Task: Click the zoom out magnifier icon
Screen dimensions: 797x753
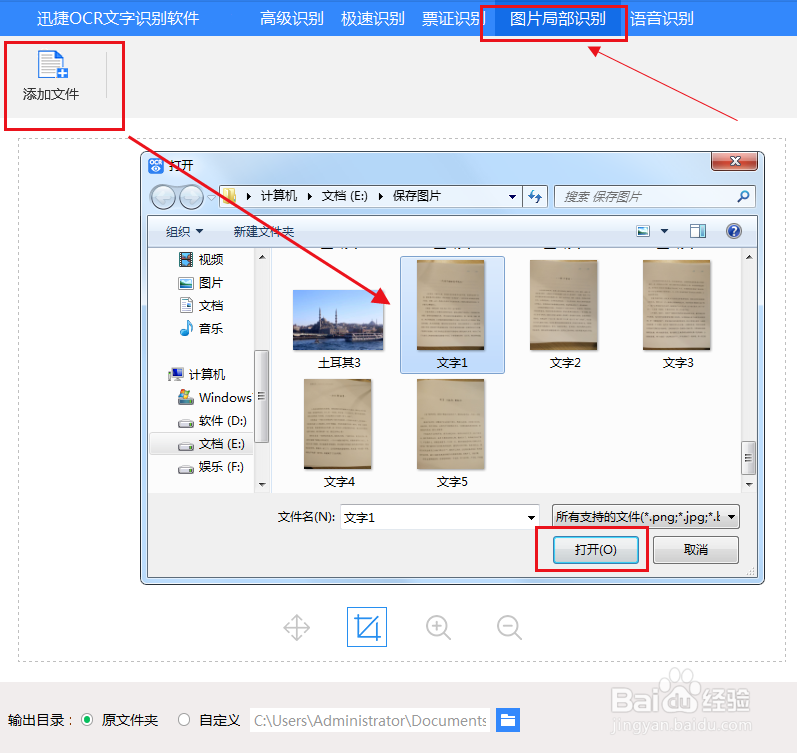Action: click(509, 627)
